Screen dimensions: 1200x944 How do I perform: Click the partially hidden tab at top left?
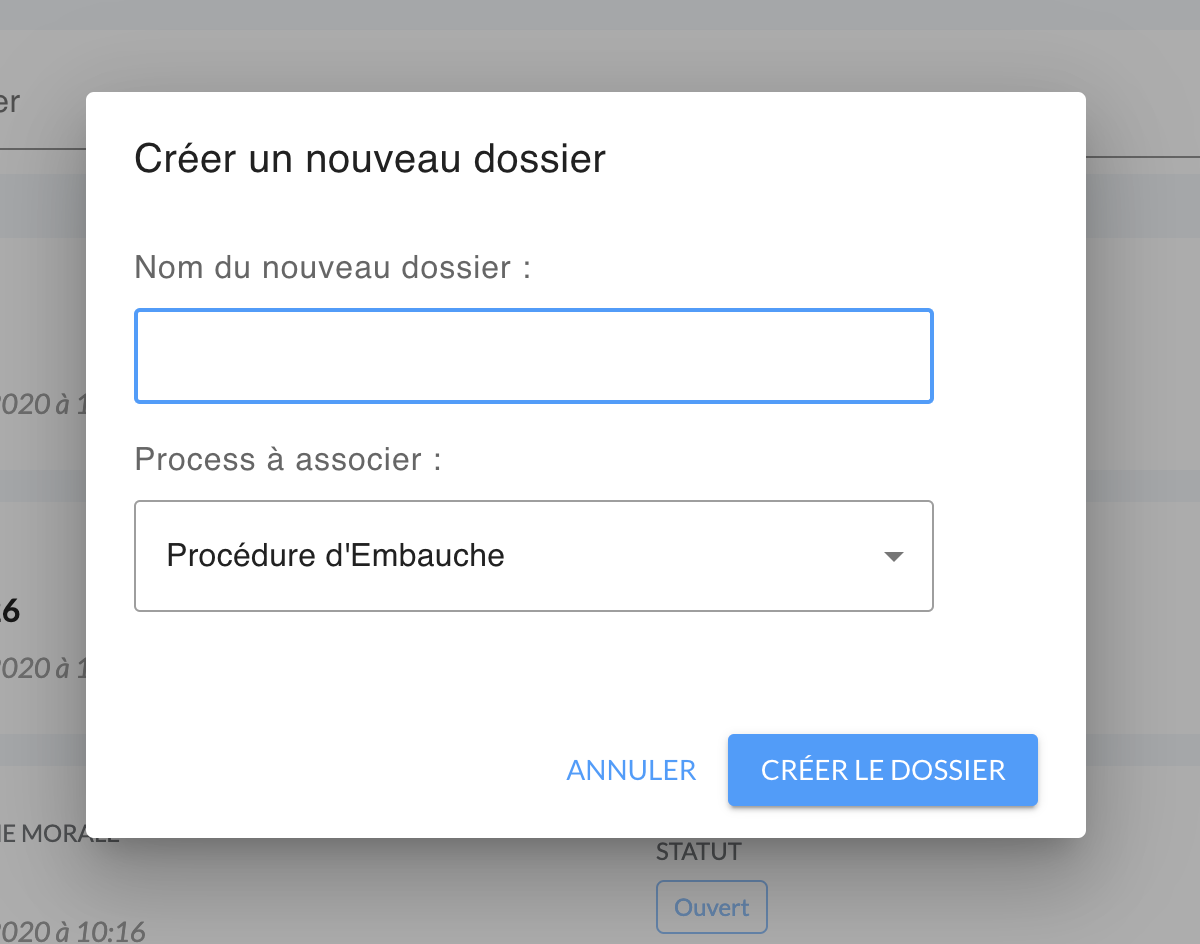pyautogui.click(x=10, y=102)
